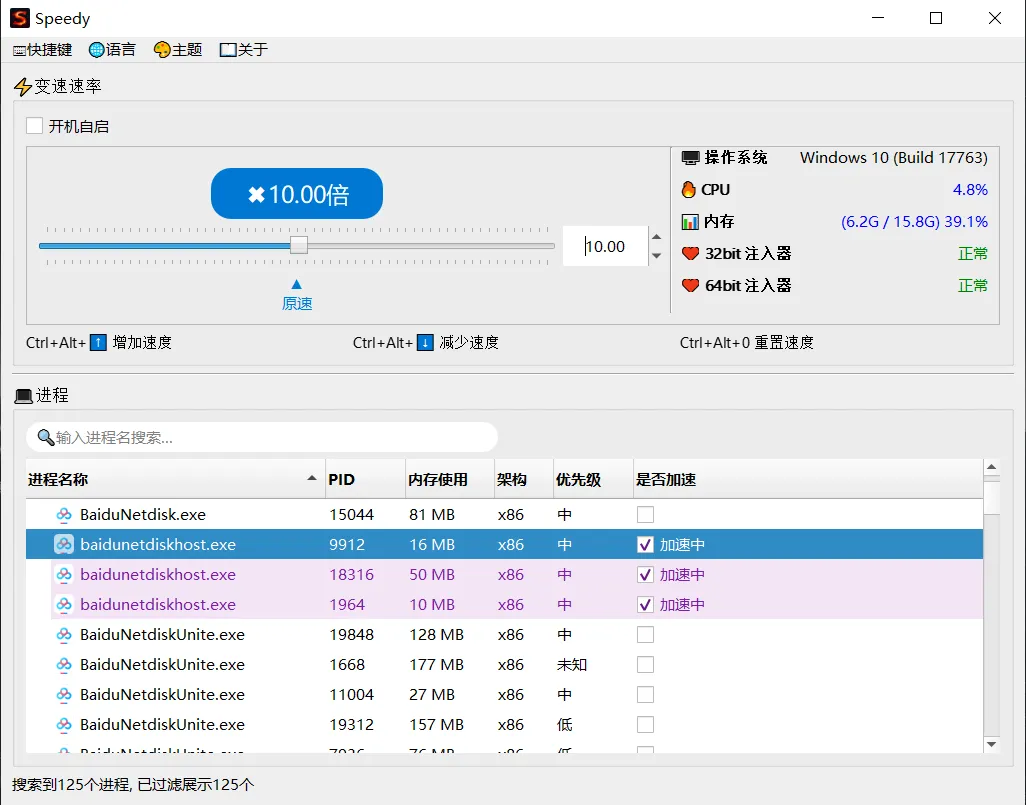
Task: Sort by 内存使用 column header
Action: tap(450, 480)
